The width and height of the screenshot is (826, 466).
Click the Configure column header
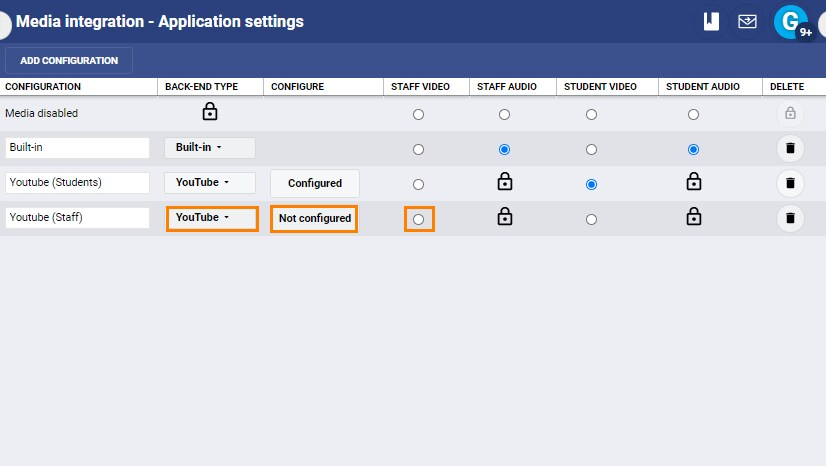297,86
